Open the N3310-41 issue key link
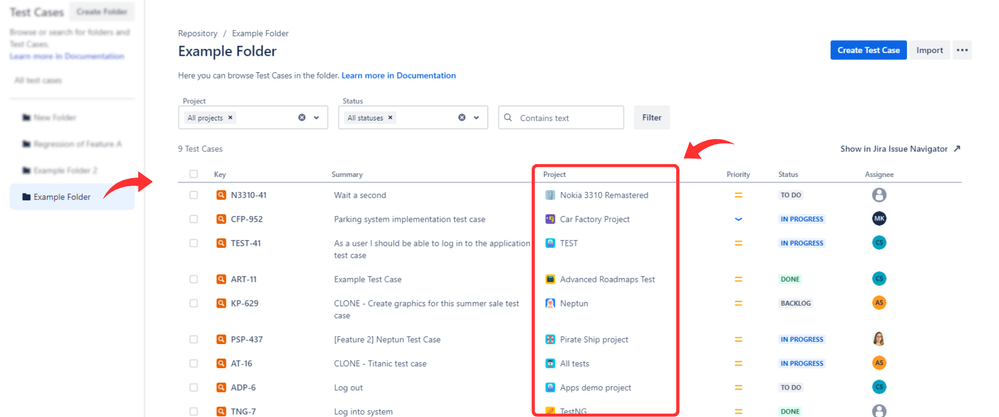 (x=249, y=195)
